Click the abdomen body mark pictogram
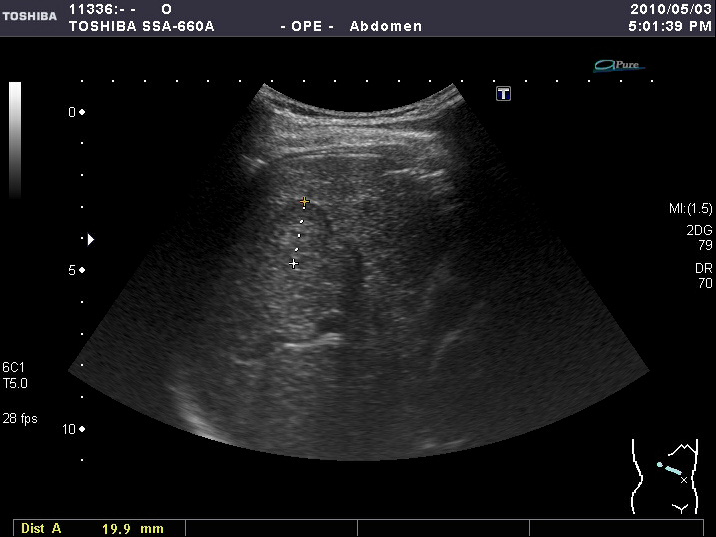Image resolution: width=716 pixels, height=537 pixels. click(665, 476)
